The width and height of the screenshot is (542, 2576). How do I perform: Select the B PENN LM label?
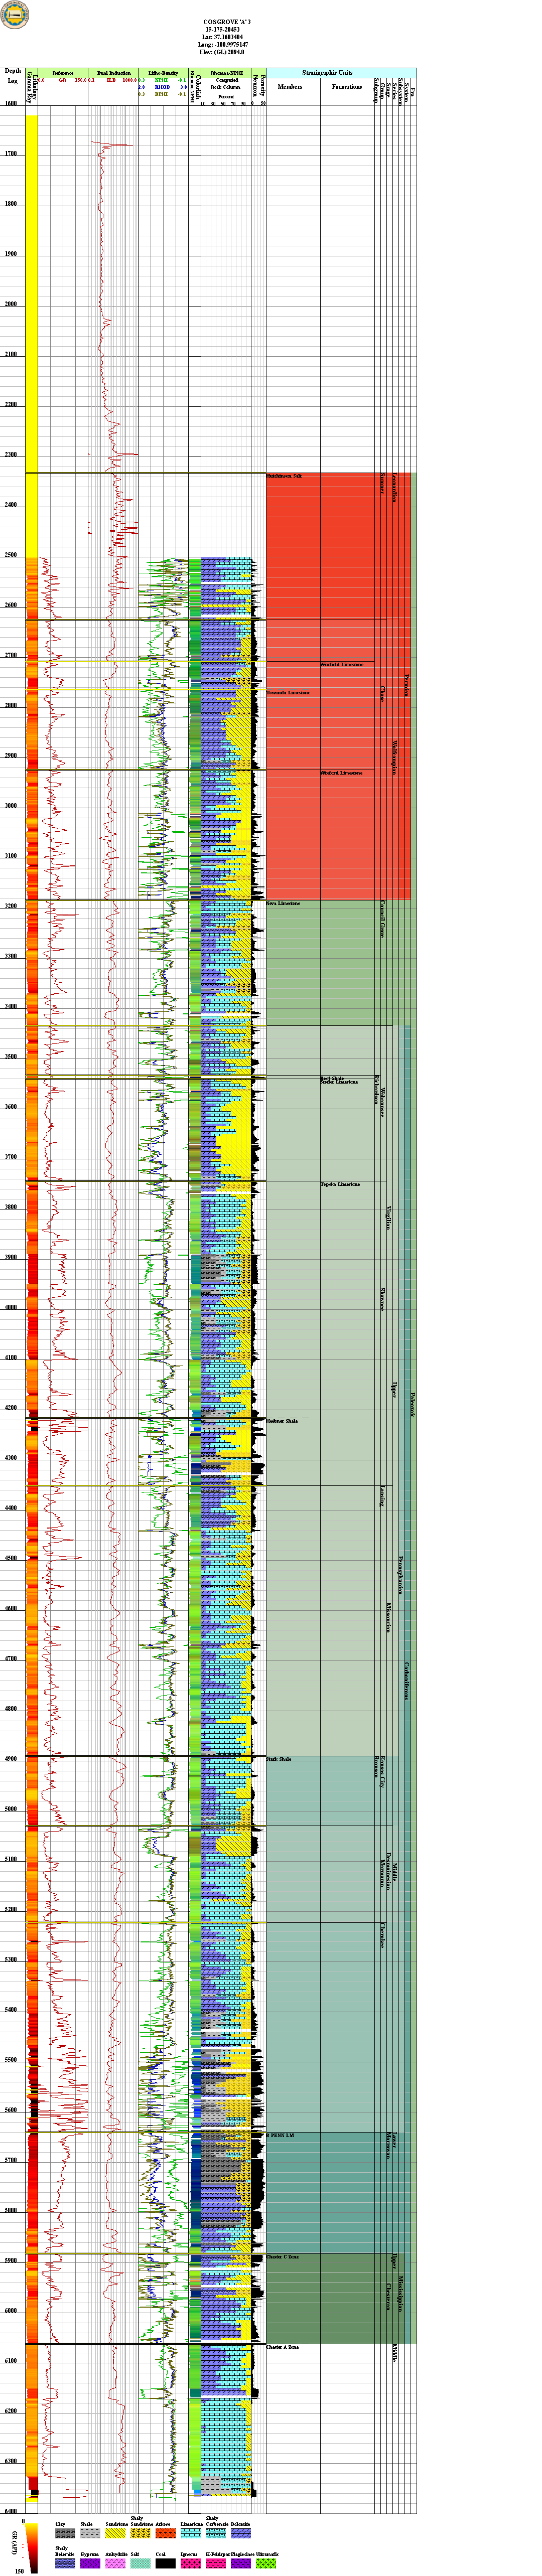click(x=280, y=2136)
